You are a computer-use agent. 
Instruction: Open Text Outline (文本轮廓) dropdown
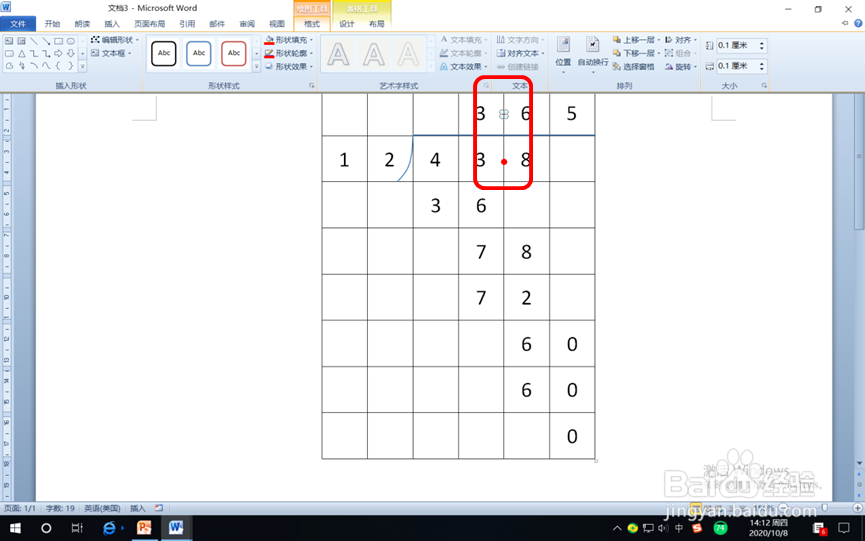tap(463, 53)
